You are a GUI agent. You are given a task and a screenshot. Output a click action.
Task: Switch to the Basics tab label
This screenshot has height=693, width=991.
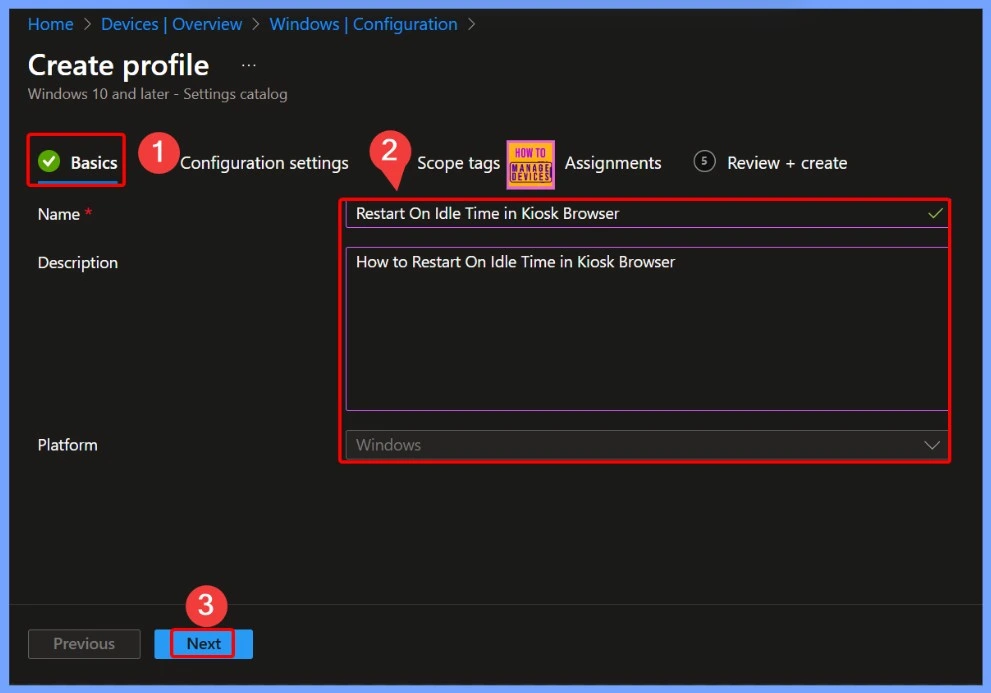[94, 163]
